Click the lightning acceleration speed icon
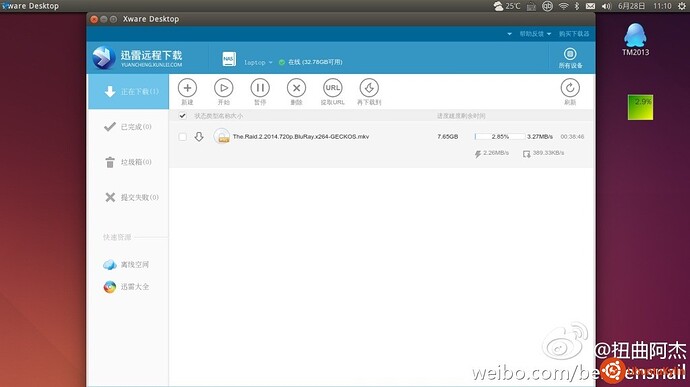The height and width of the screenshot is (387, 690). coord(477,154)
